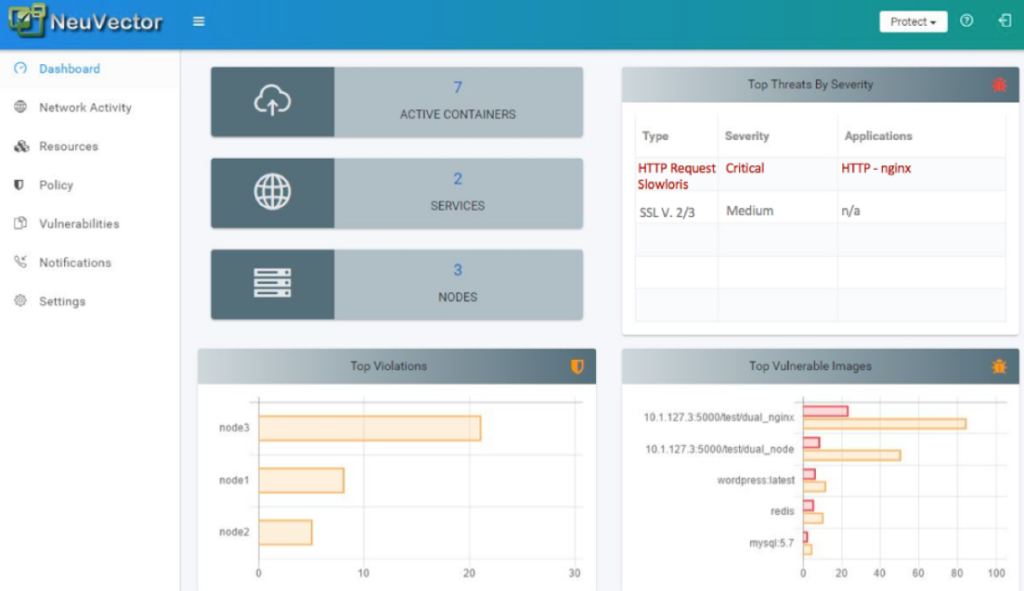Image resolution: width=1024 pixels, height=591 pixels.
Task: Open the Protect mode dropdown
Action: (912, 20)
